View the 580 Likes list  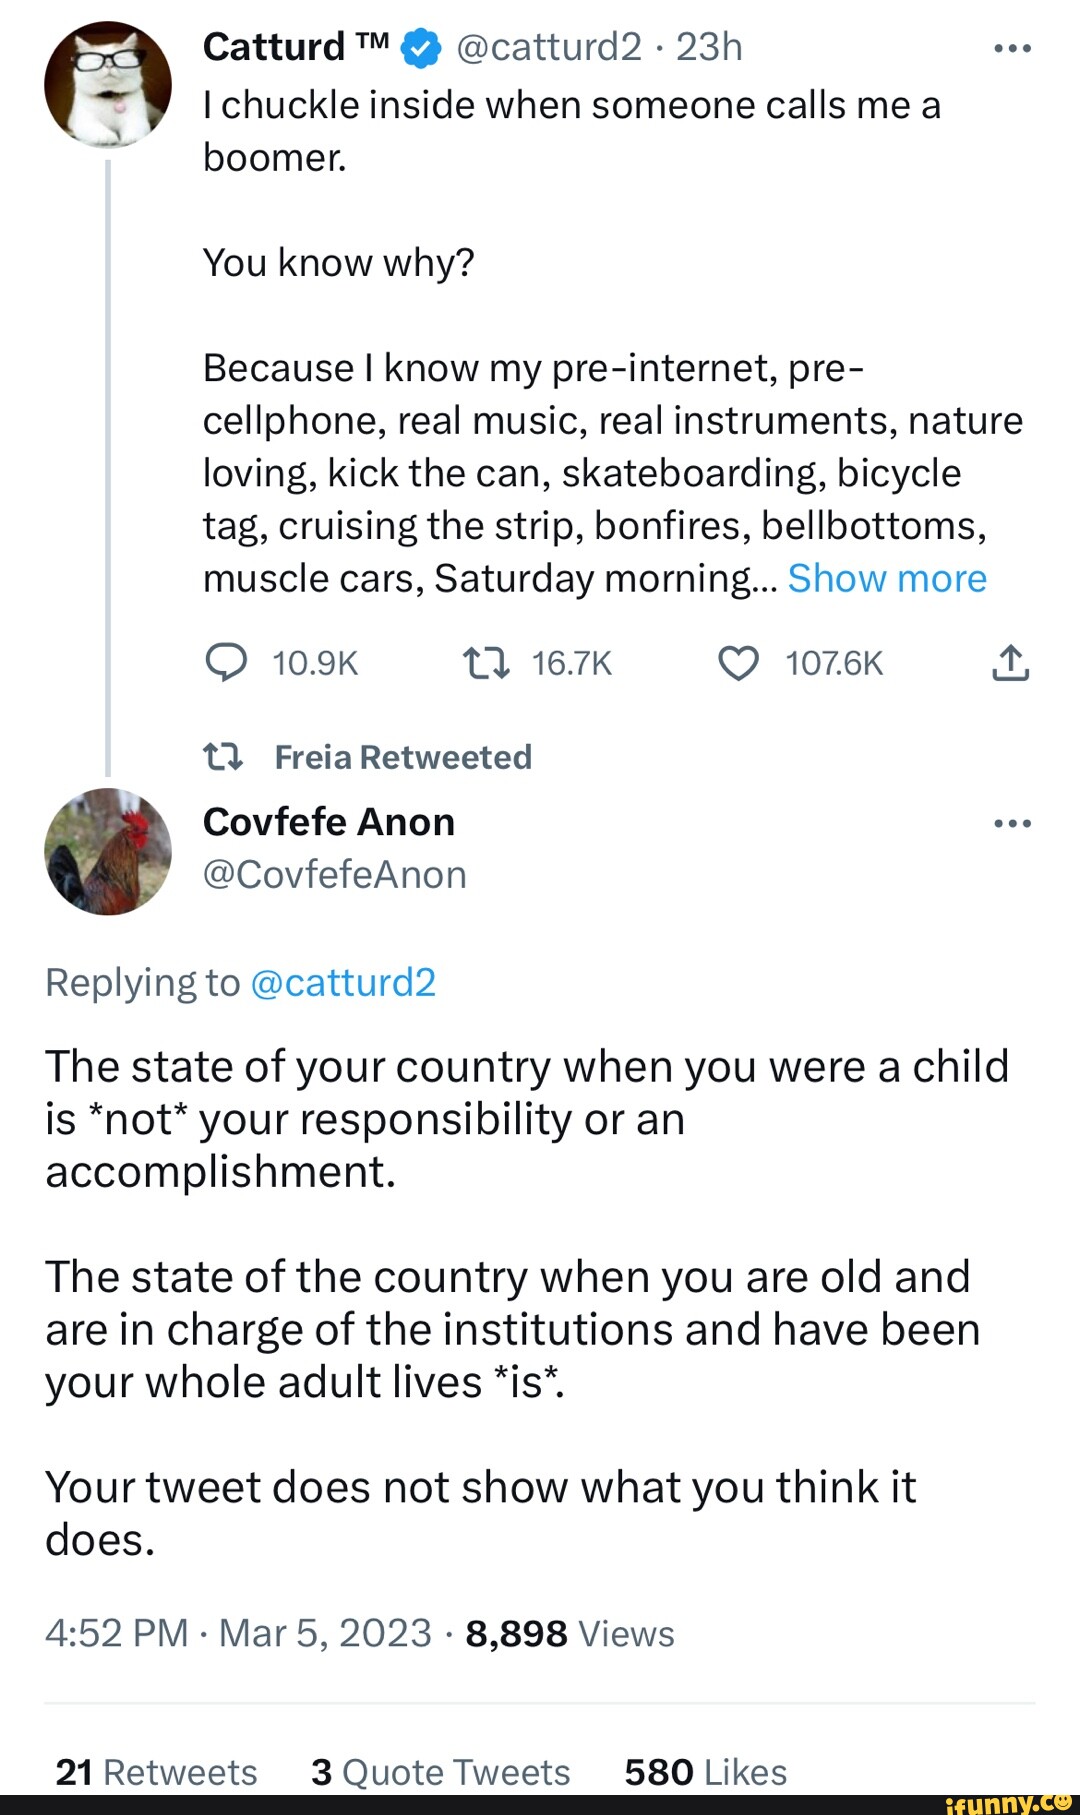705,1772
